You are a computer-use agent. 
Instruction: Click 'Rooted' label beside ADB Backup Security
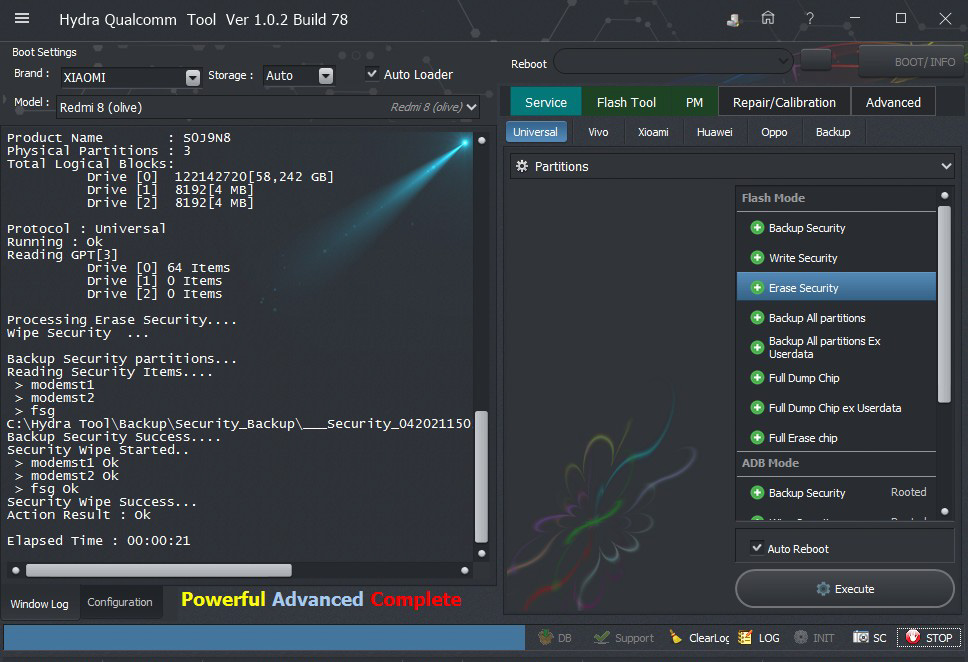pos(908,492)
